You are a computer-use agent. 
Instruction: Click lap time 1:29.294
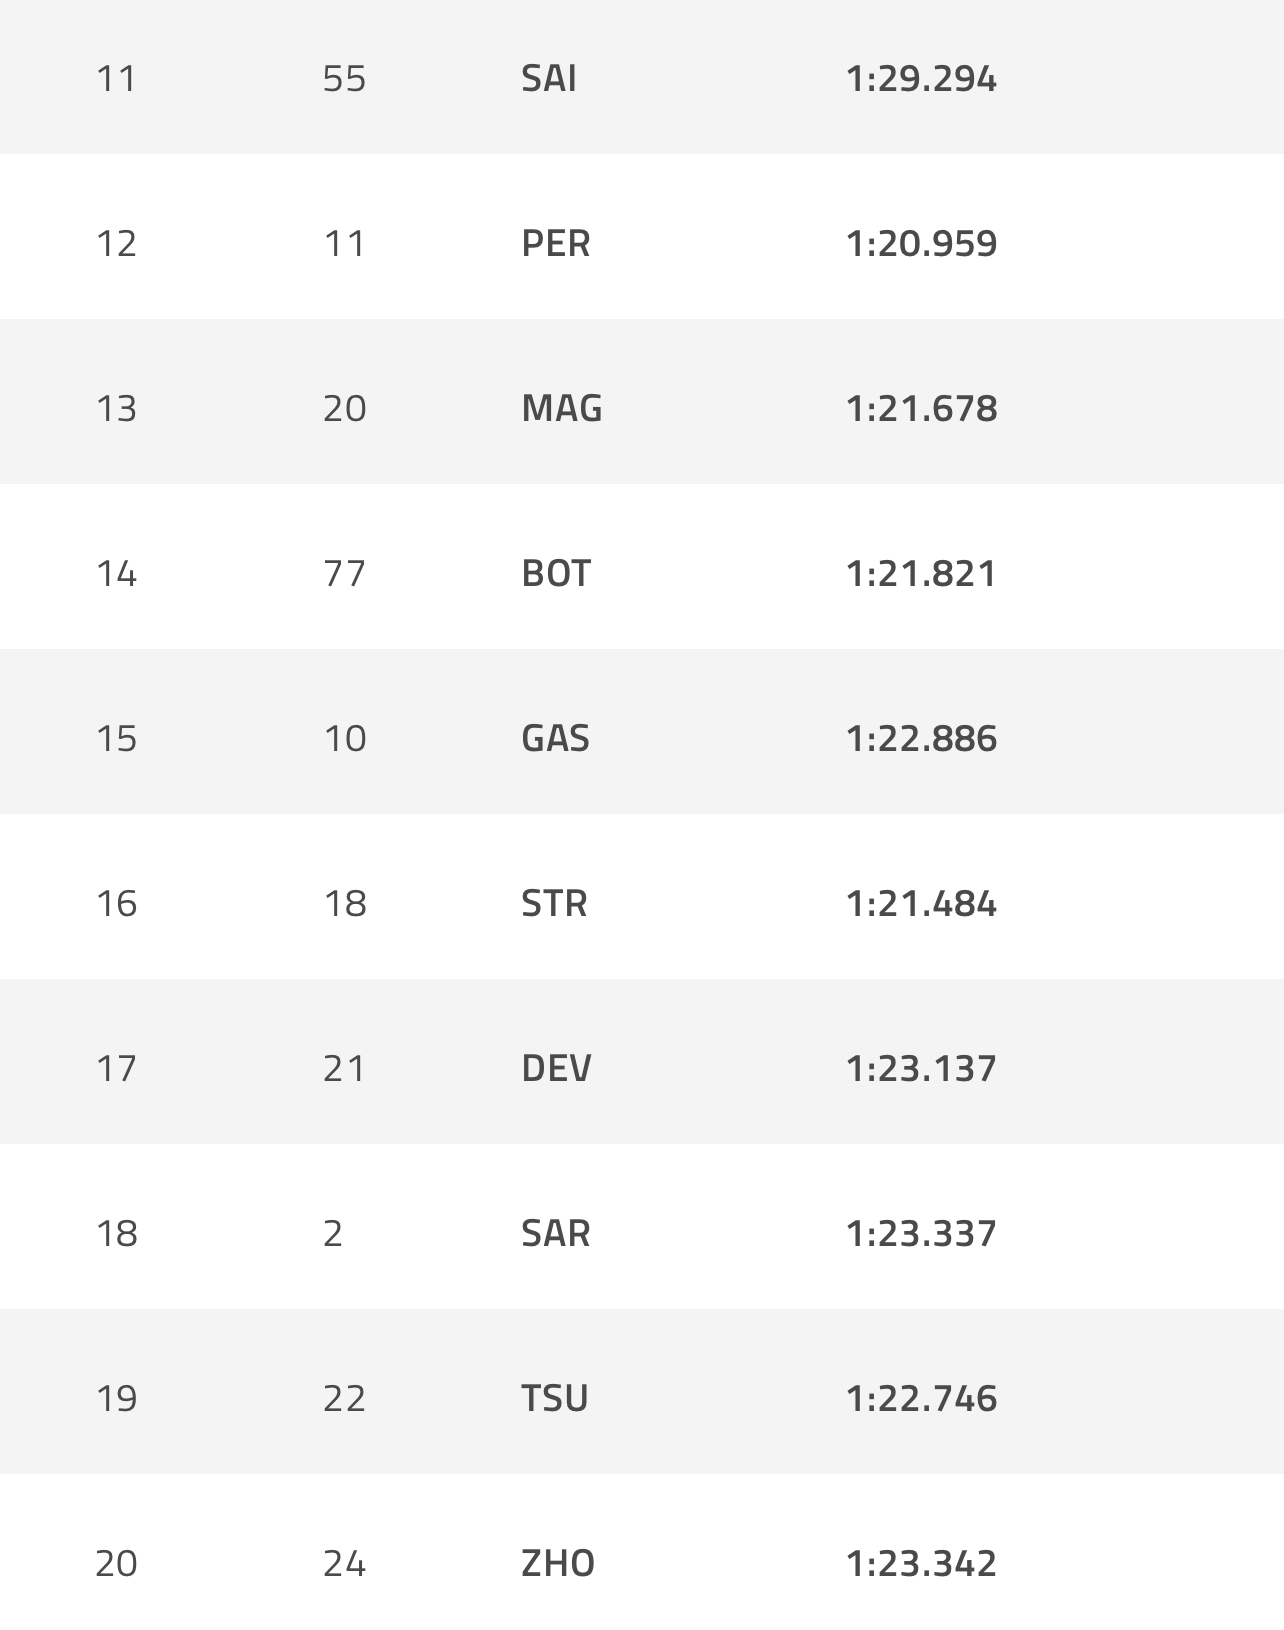click(921, 78)
